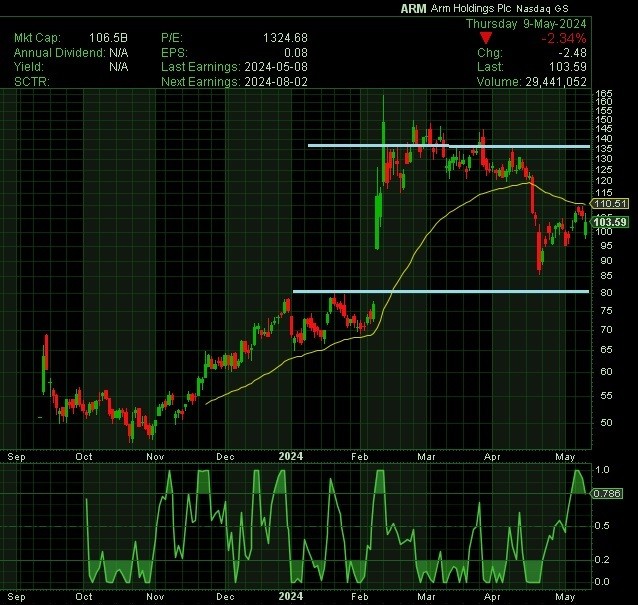
Task: Click the P/E value 1324.68
Action: 285,38
